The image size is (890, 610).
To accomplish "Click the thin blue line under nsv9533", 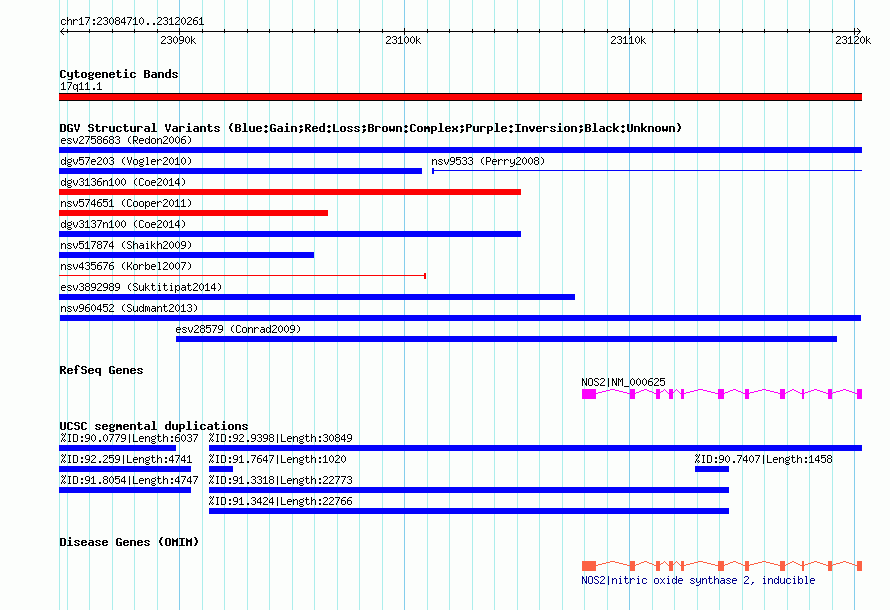I will click(x=647, y=171).
